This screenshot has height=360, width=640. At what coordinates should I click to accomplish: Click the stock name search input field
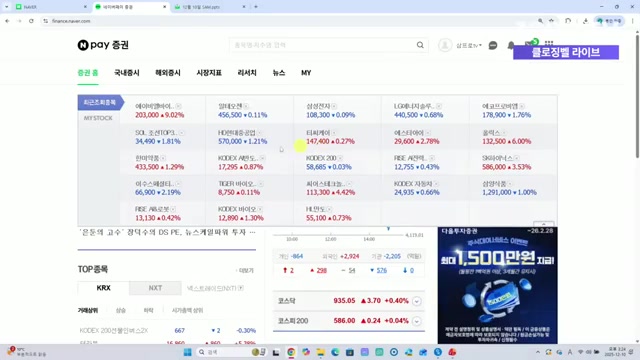tap(322, 45)
